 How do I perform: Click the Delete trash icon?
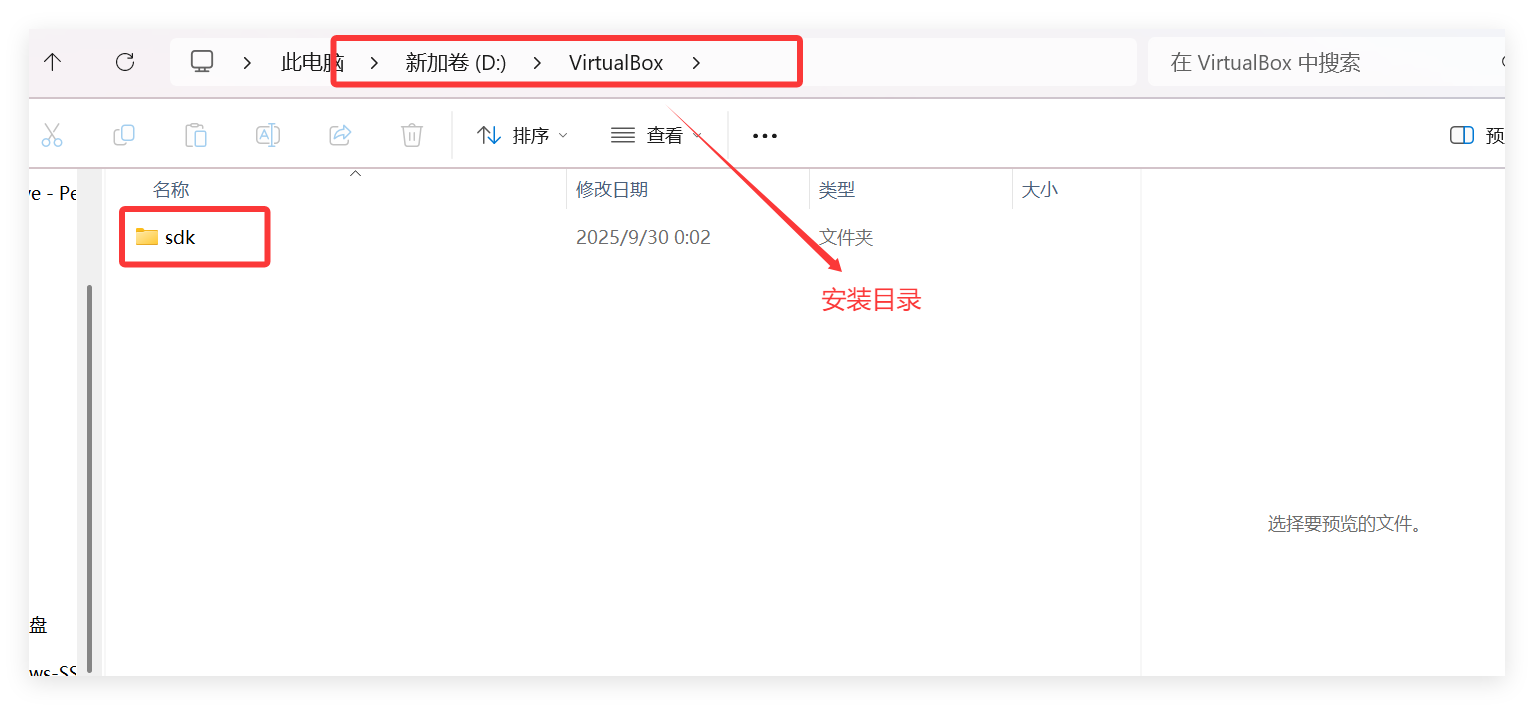click(x=412, y=135)
